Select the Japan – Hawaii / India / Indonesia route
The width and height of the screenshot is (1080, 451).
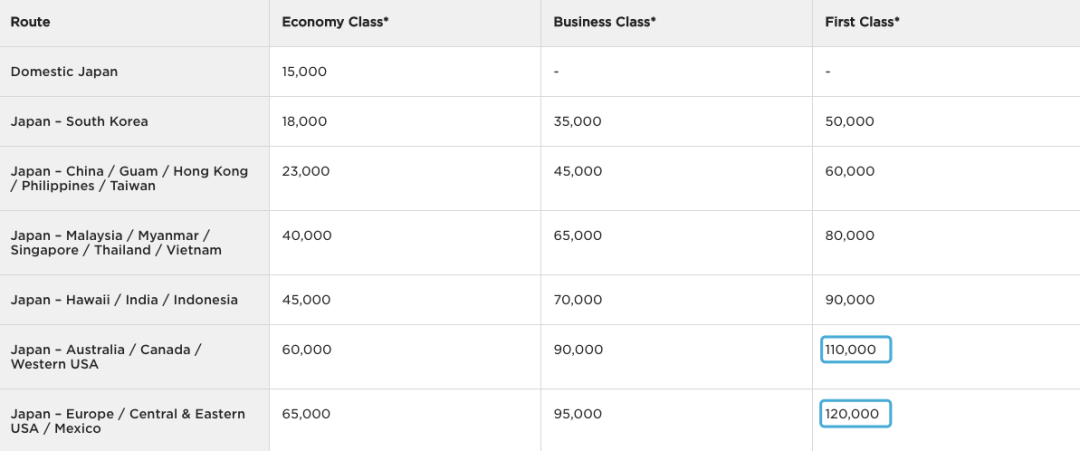click(x=124, y=300)
